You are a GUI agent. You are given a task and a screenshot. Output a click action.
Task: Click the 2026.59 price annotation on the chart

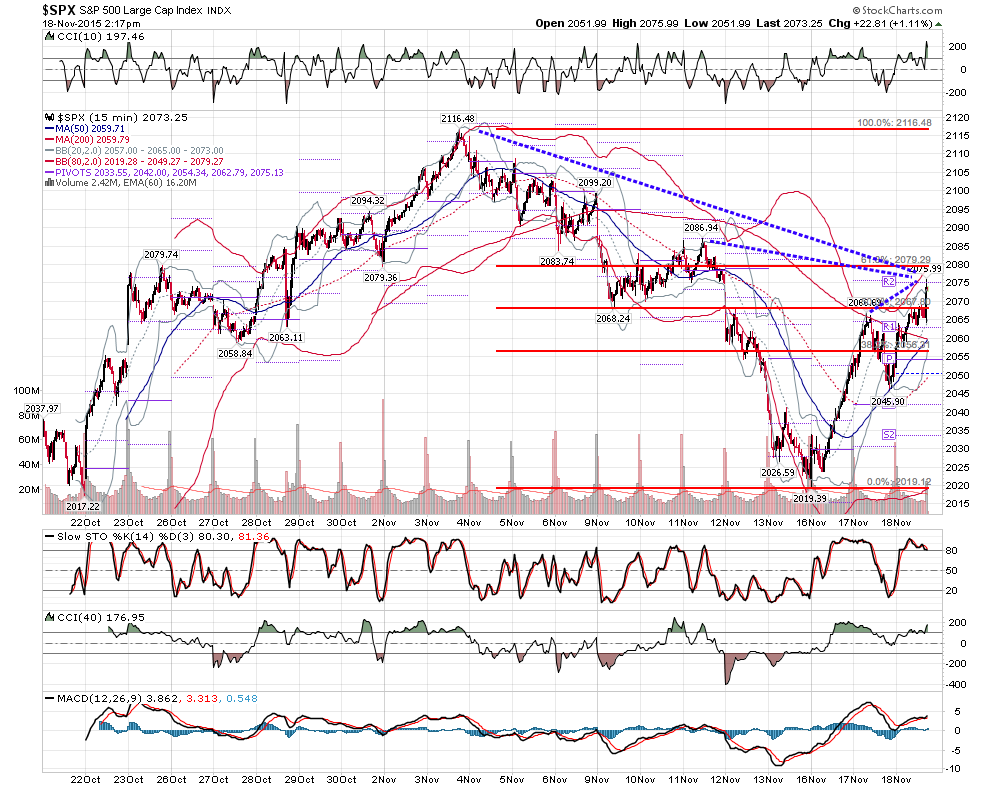coord(778,473)
